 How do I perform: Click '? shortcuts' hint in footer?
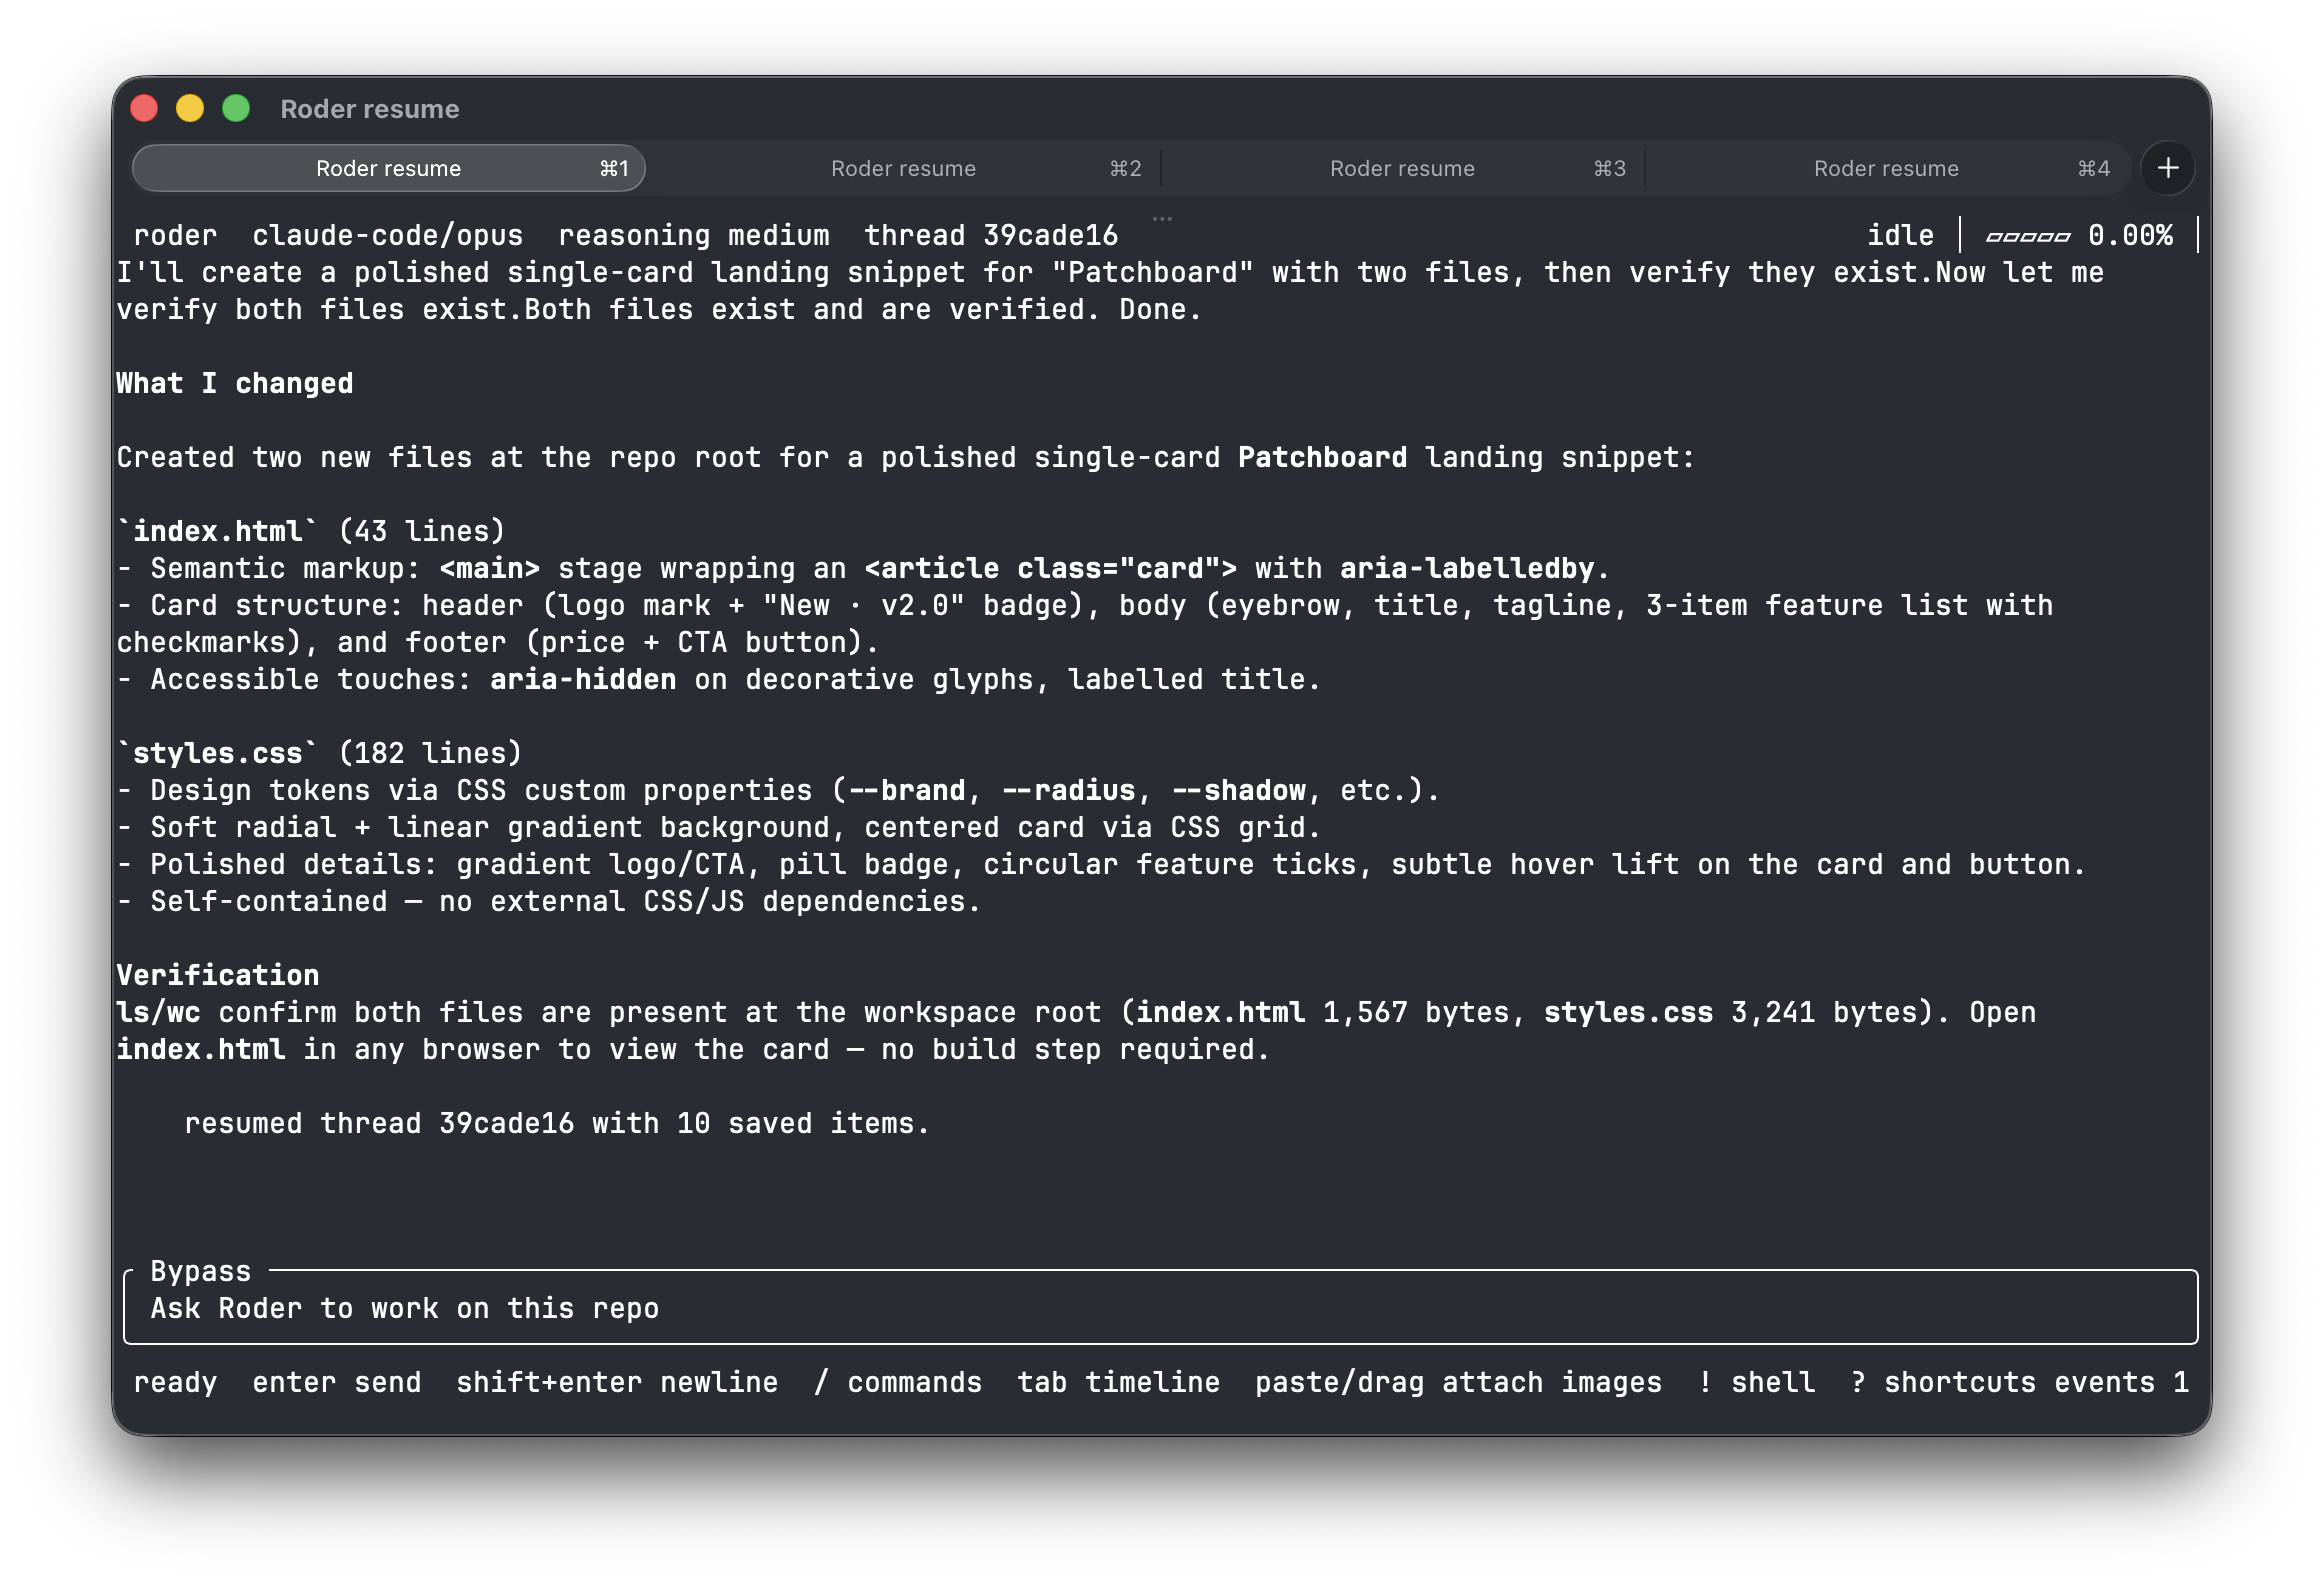(x=1943, y=1382)
